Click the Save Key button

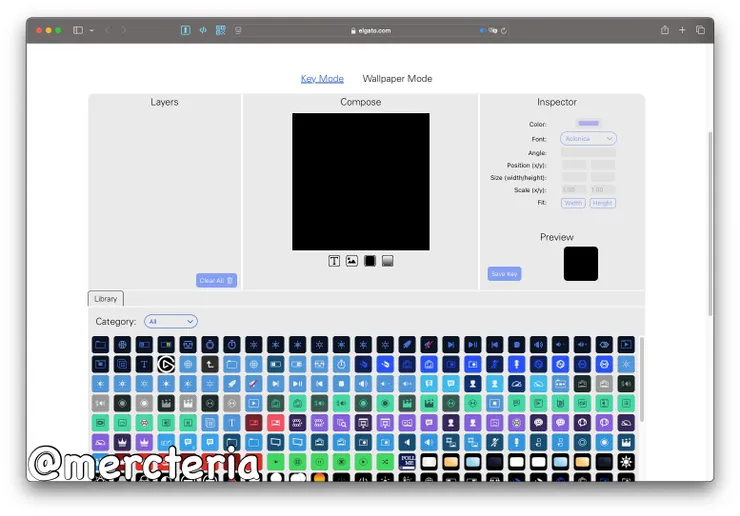[x=505, y=274]
